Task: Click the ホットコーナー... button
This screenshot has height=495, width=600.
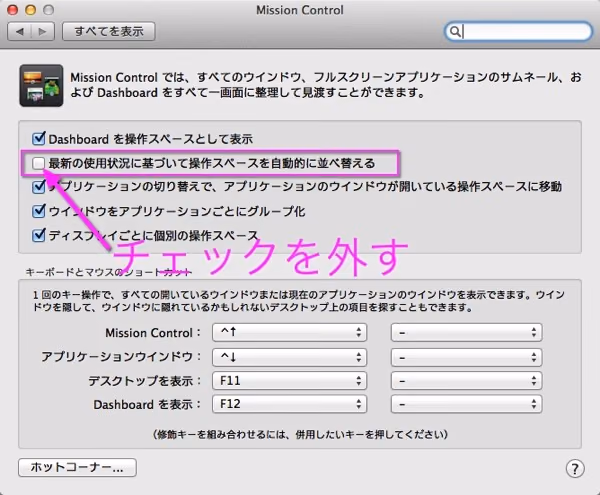Action: click(x=77, y=467)
